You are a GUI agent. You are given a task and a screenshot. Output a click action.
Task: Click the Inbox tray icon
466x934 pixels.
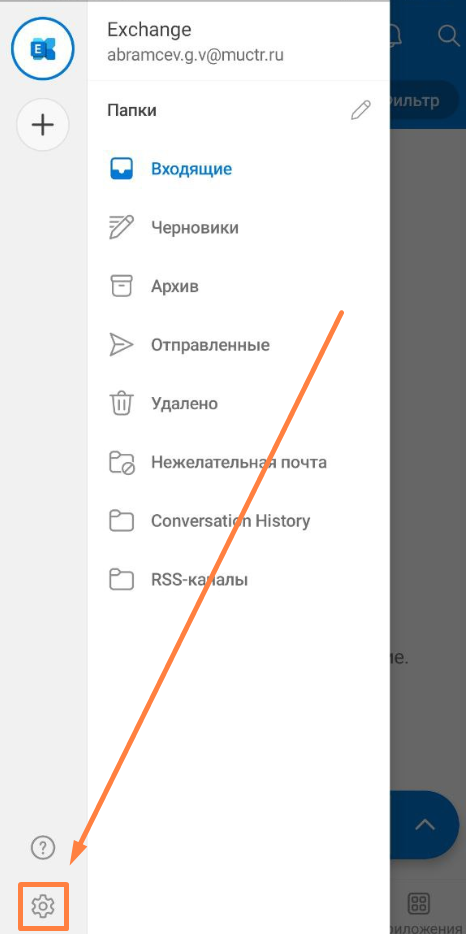[121, 169]
